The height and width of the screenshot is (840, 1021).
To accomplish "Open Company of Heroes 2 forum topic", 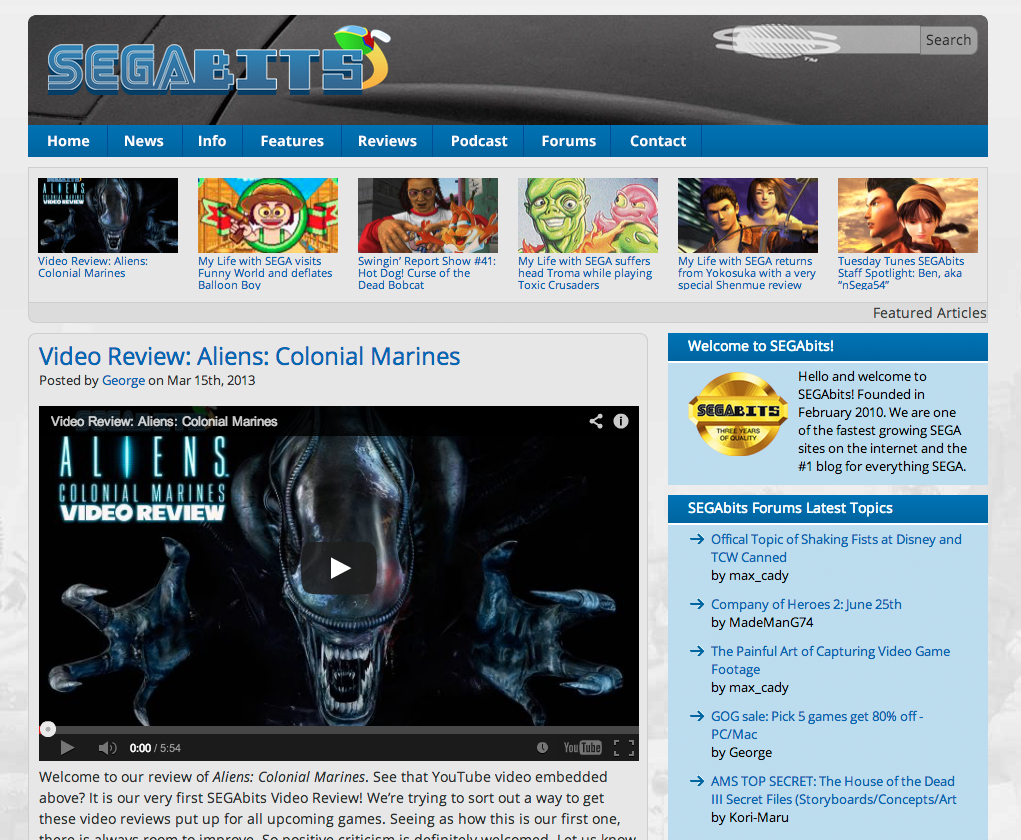I will pos(806,604).
